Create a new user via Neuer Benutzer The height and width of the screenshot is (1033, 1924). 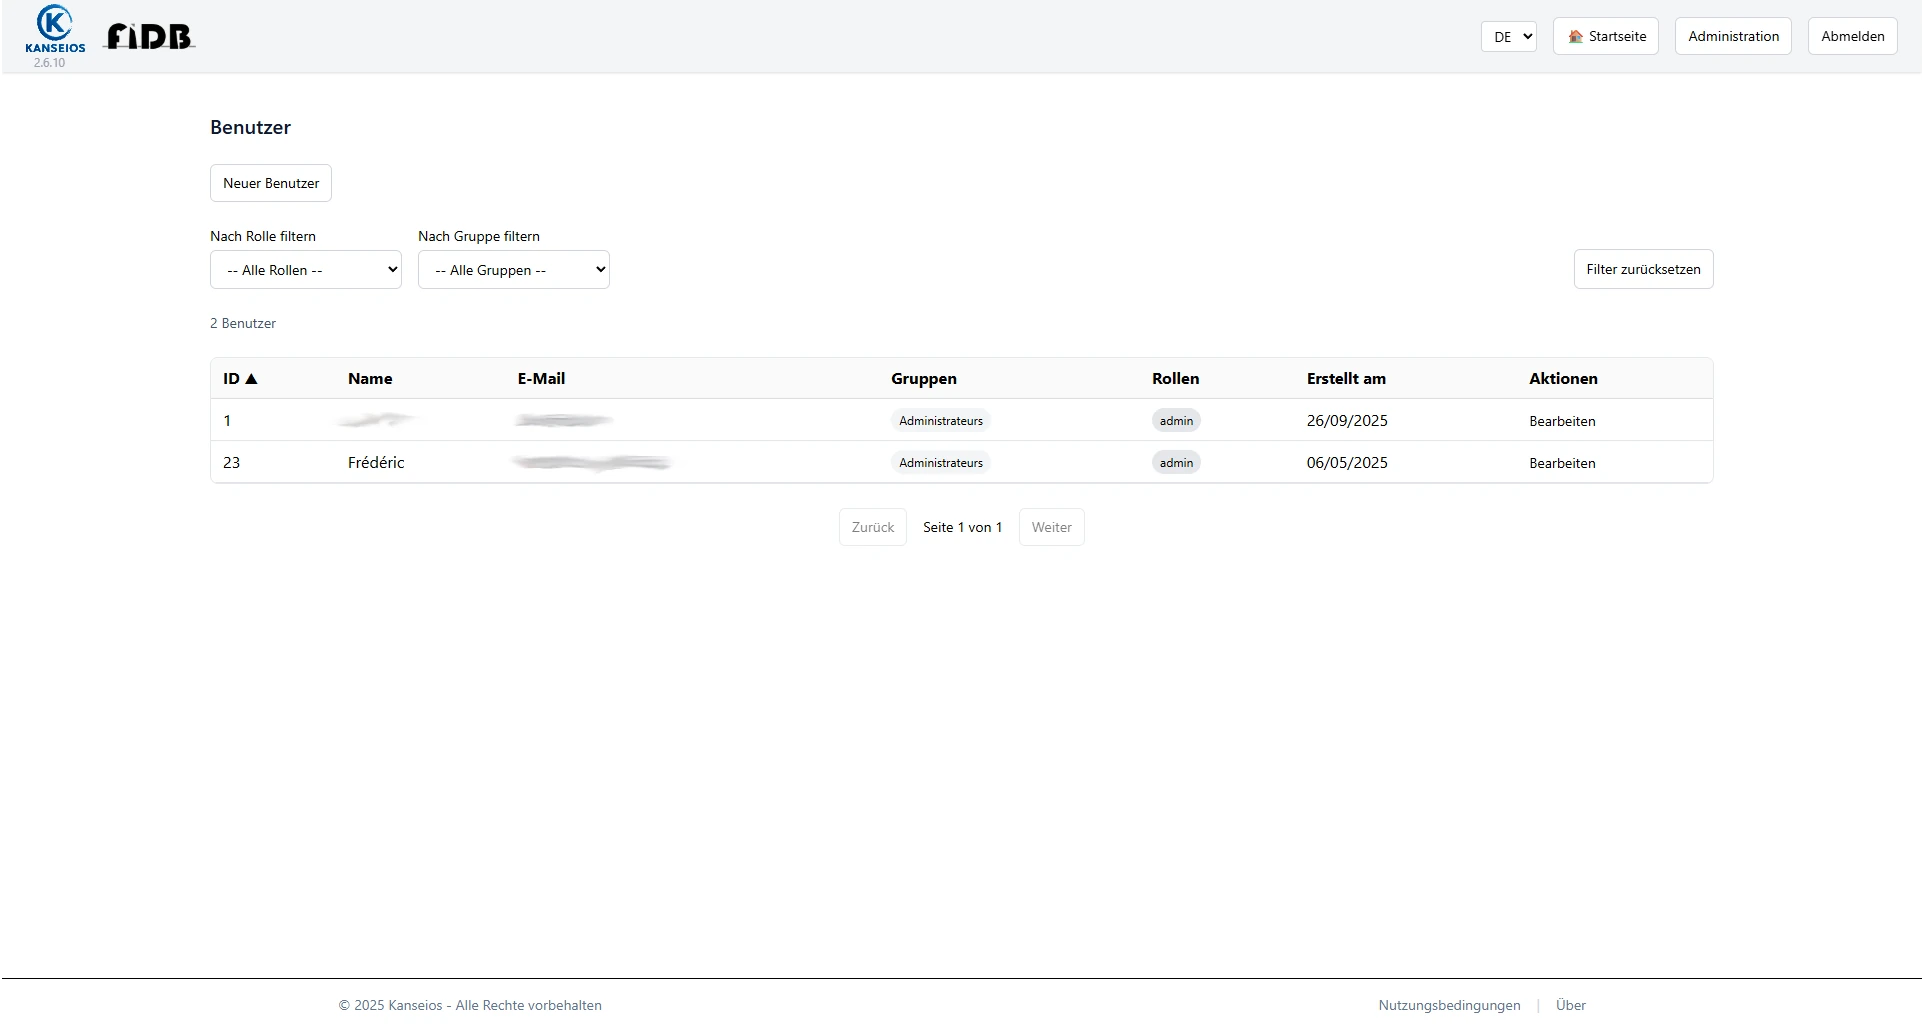(270, 183)
